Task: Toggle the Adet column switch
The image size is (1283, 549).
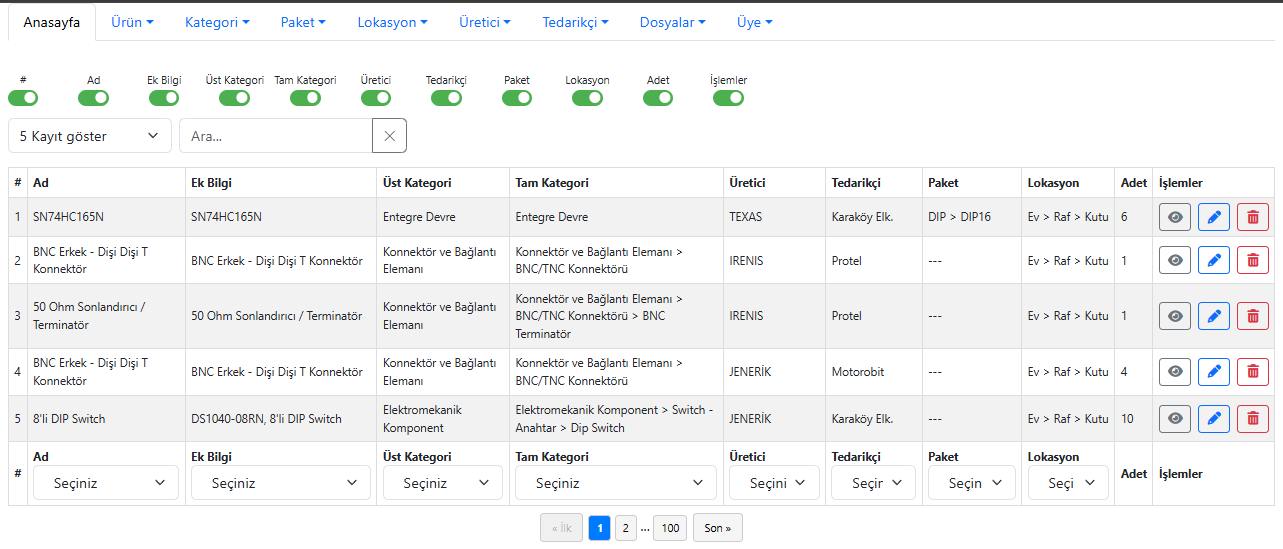Action: tap(658, 98)
